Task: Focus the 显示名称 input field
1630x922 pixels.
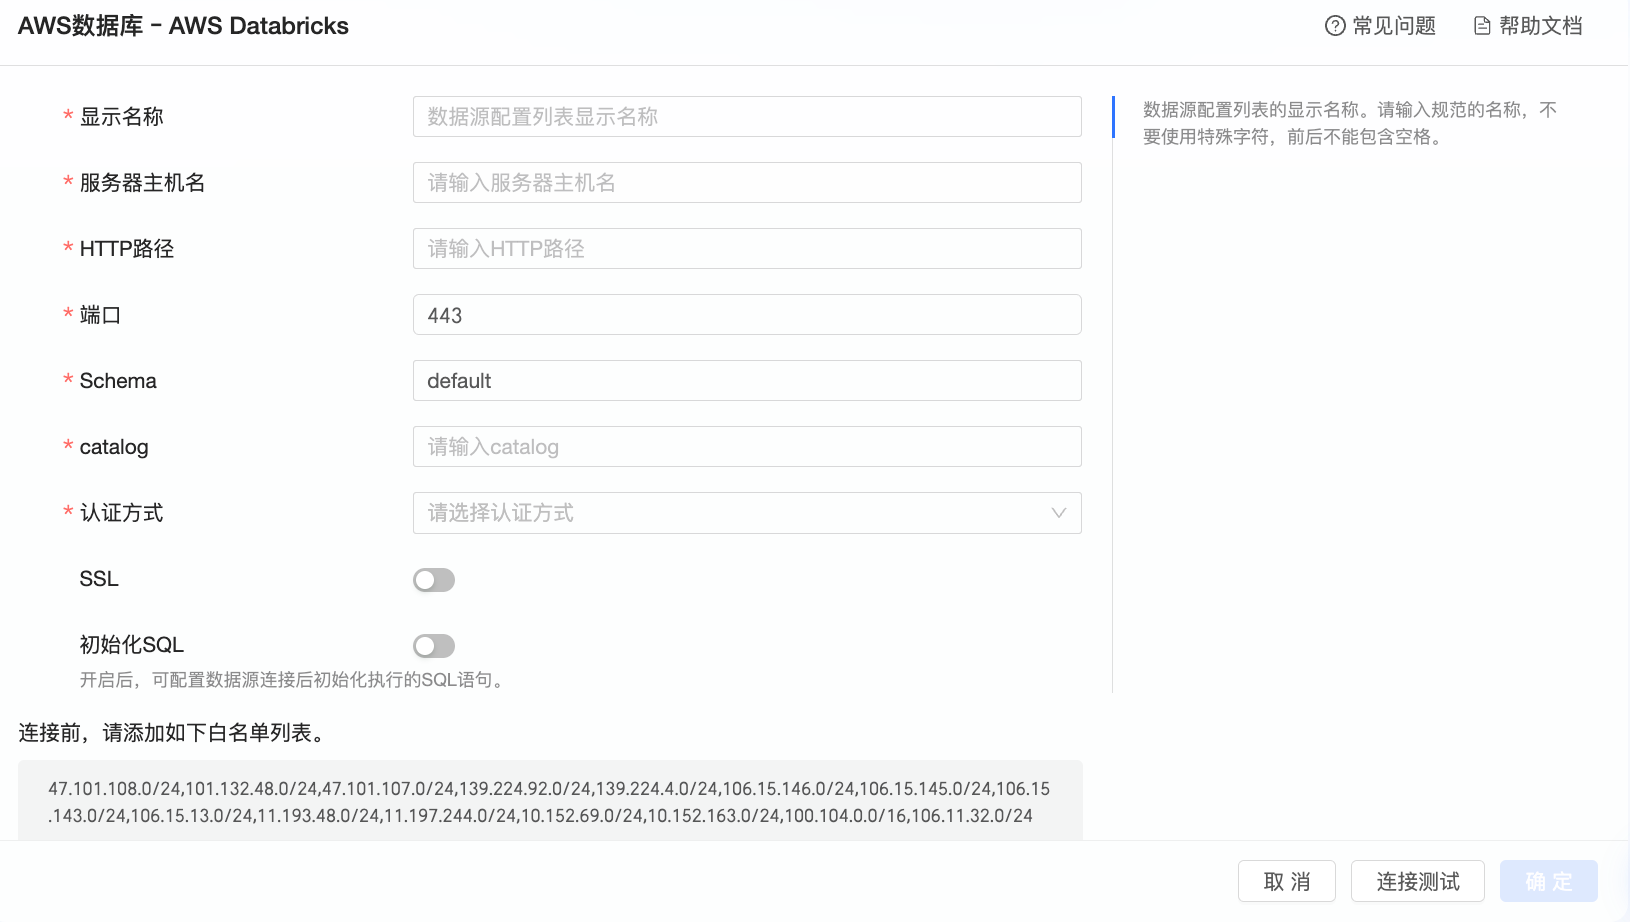Action: [x=747, y=117]
